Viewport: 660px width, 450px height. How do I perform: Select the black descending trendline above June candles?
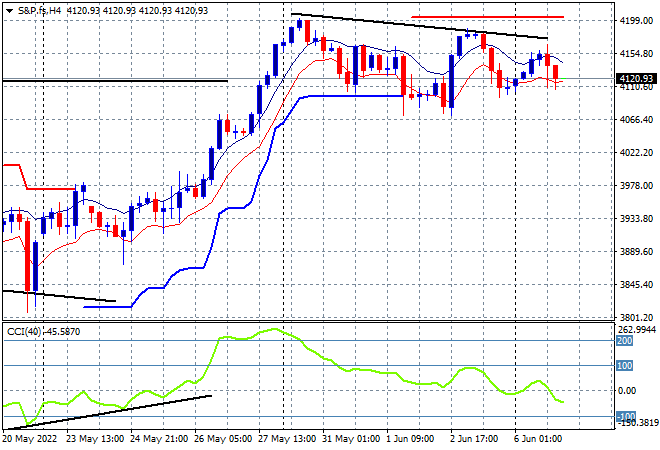click(x=420, y=26)
